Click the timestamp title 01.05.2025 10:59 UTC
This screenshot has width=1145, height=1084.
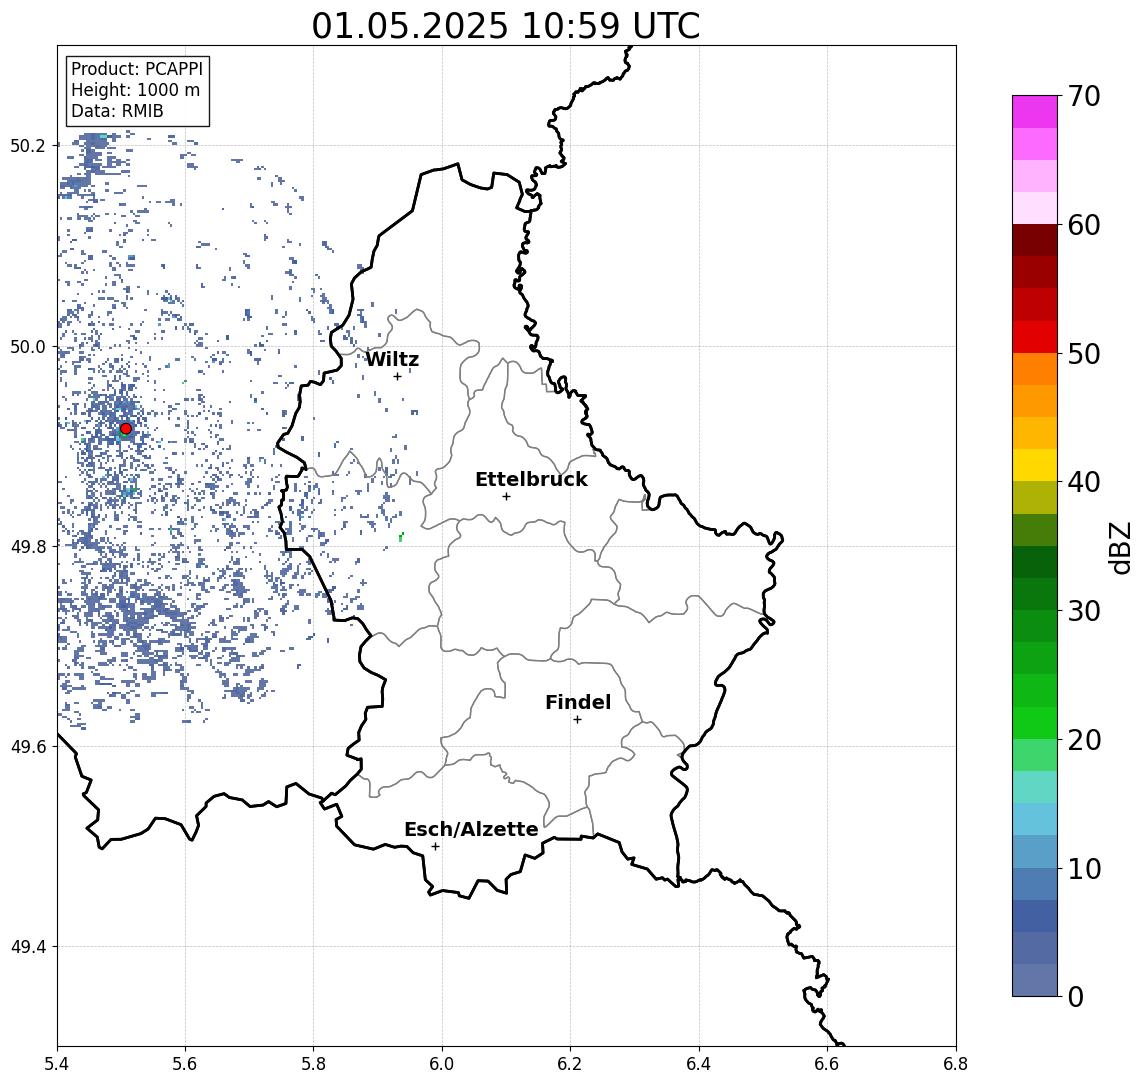click(505, 26)
